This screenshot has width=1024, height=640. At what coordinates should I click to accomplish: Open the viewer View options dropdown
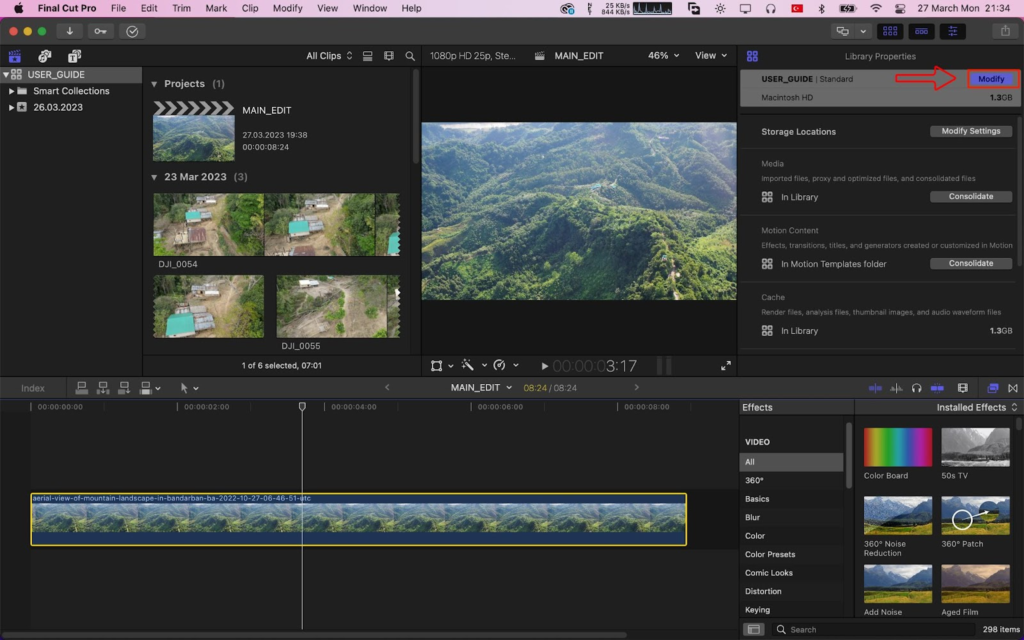[x=711, y=56]
